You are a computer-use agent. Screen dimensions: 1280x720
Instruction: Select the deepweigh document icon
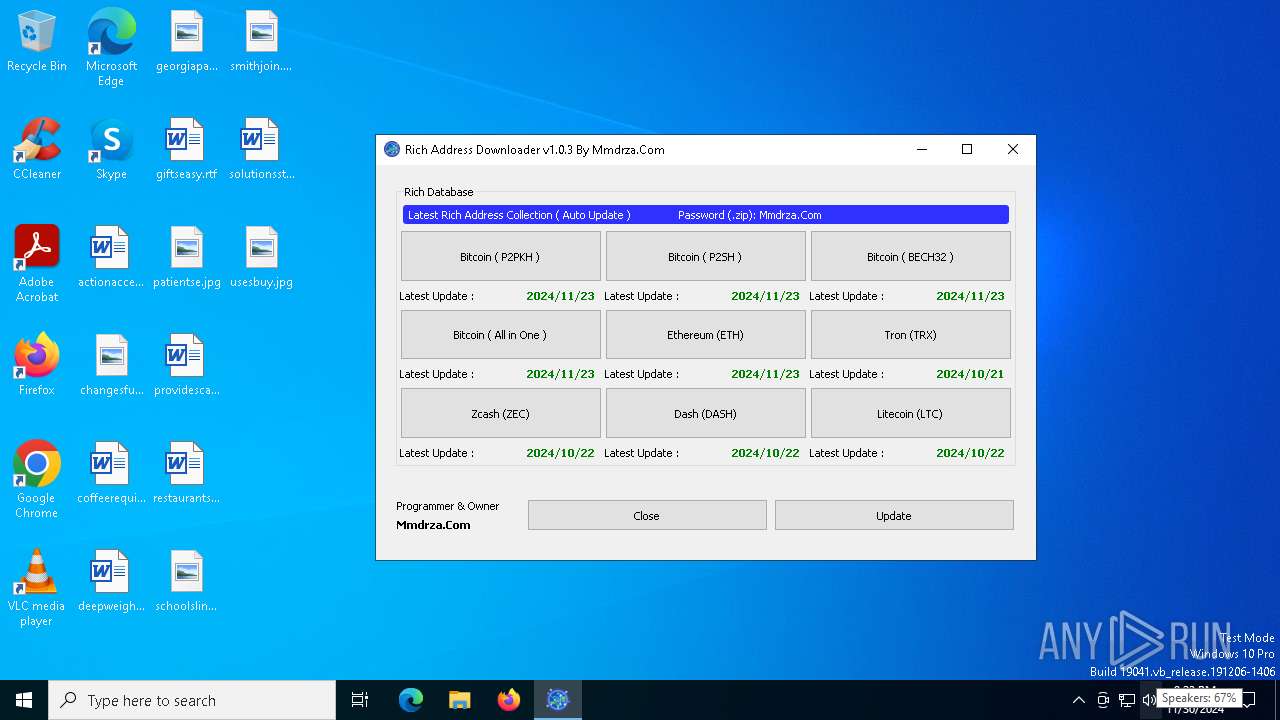[111, 582]
